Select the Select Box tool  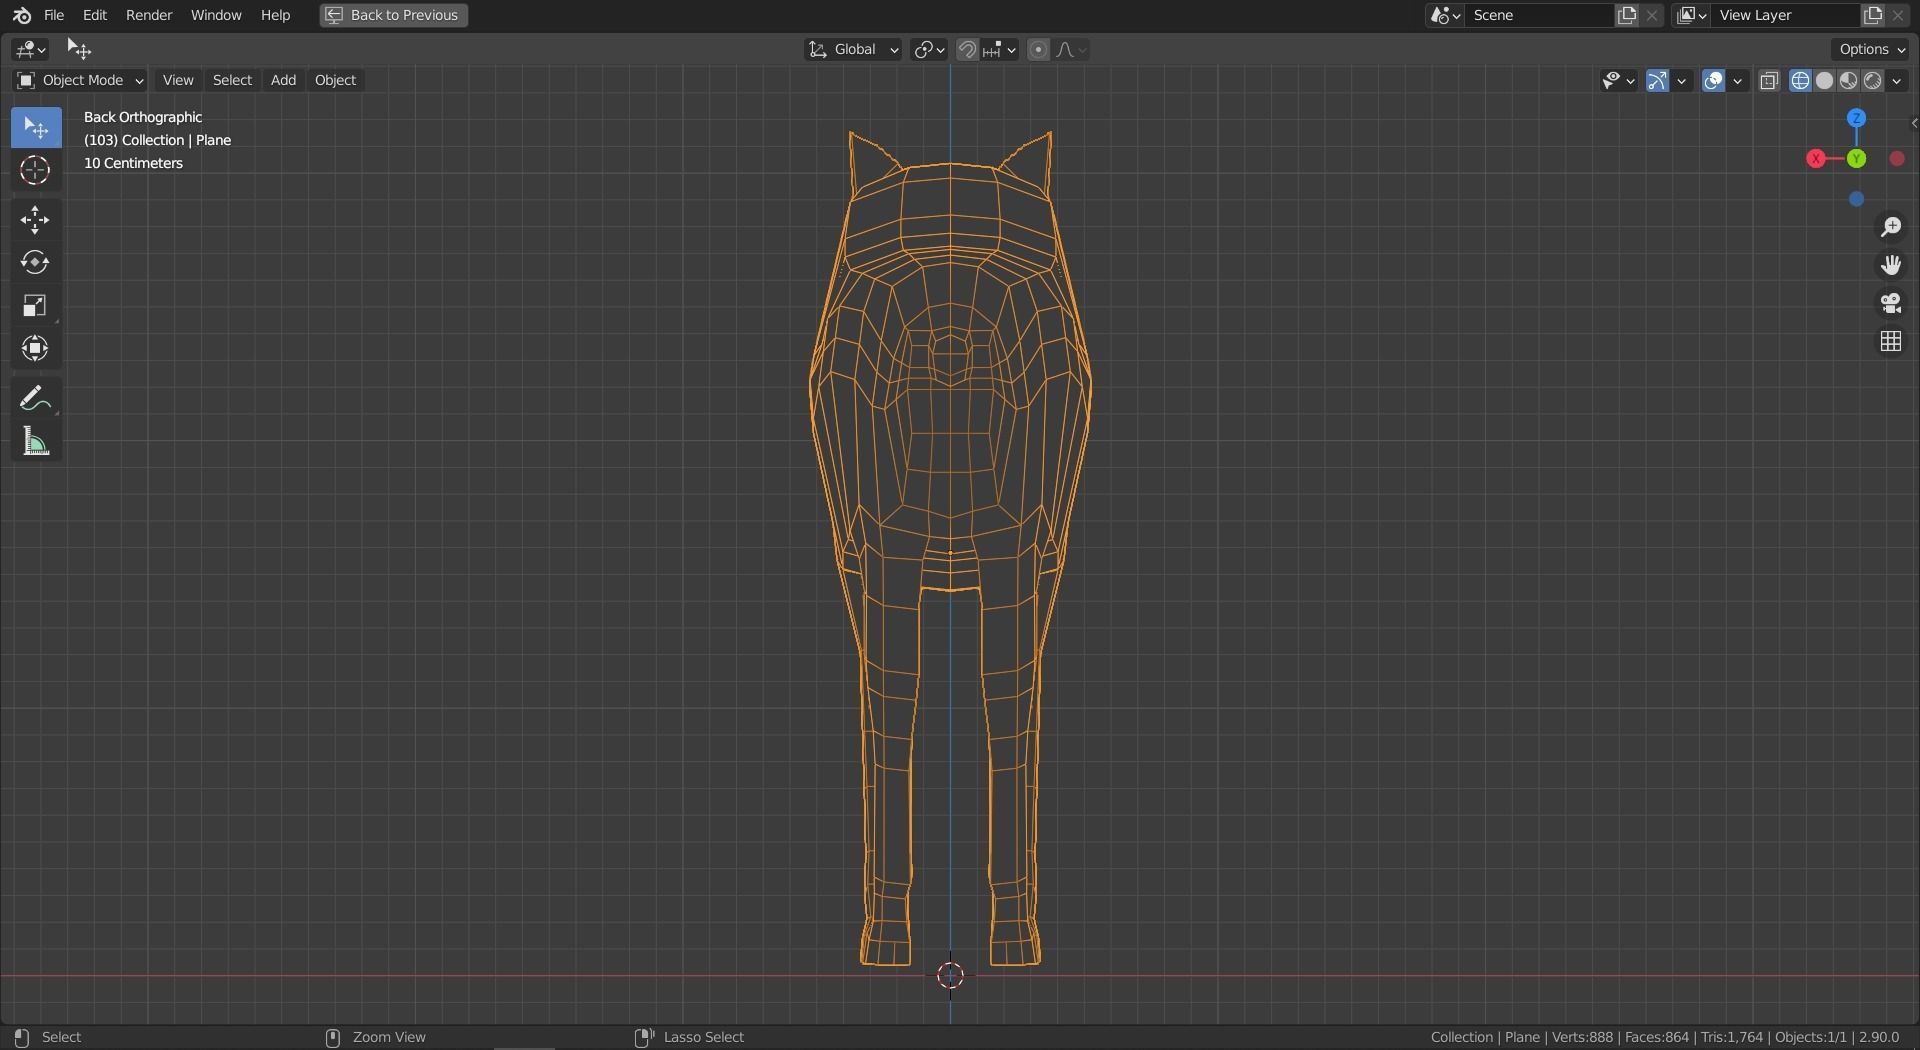pos(36,128)
